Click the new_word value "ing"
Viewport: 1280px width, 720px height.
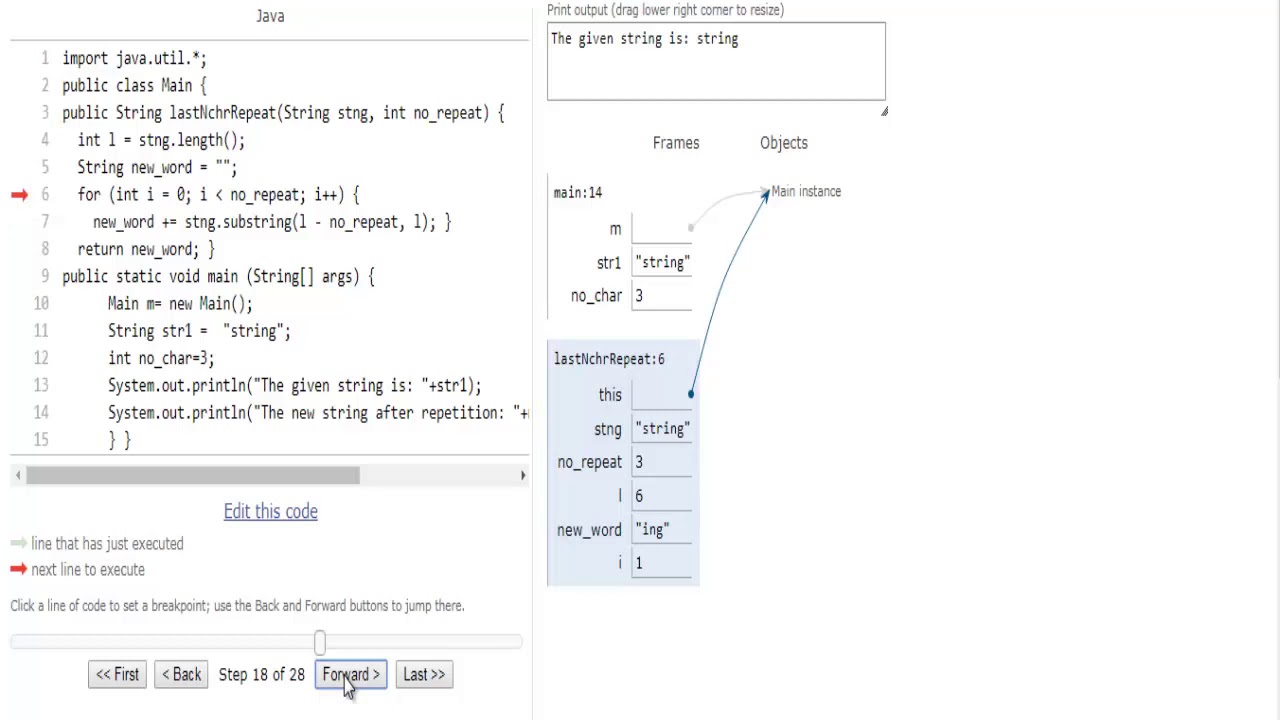(x=652, y=530)
